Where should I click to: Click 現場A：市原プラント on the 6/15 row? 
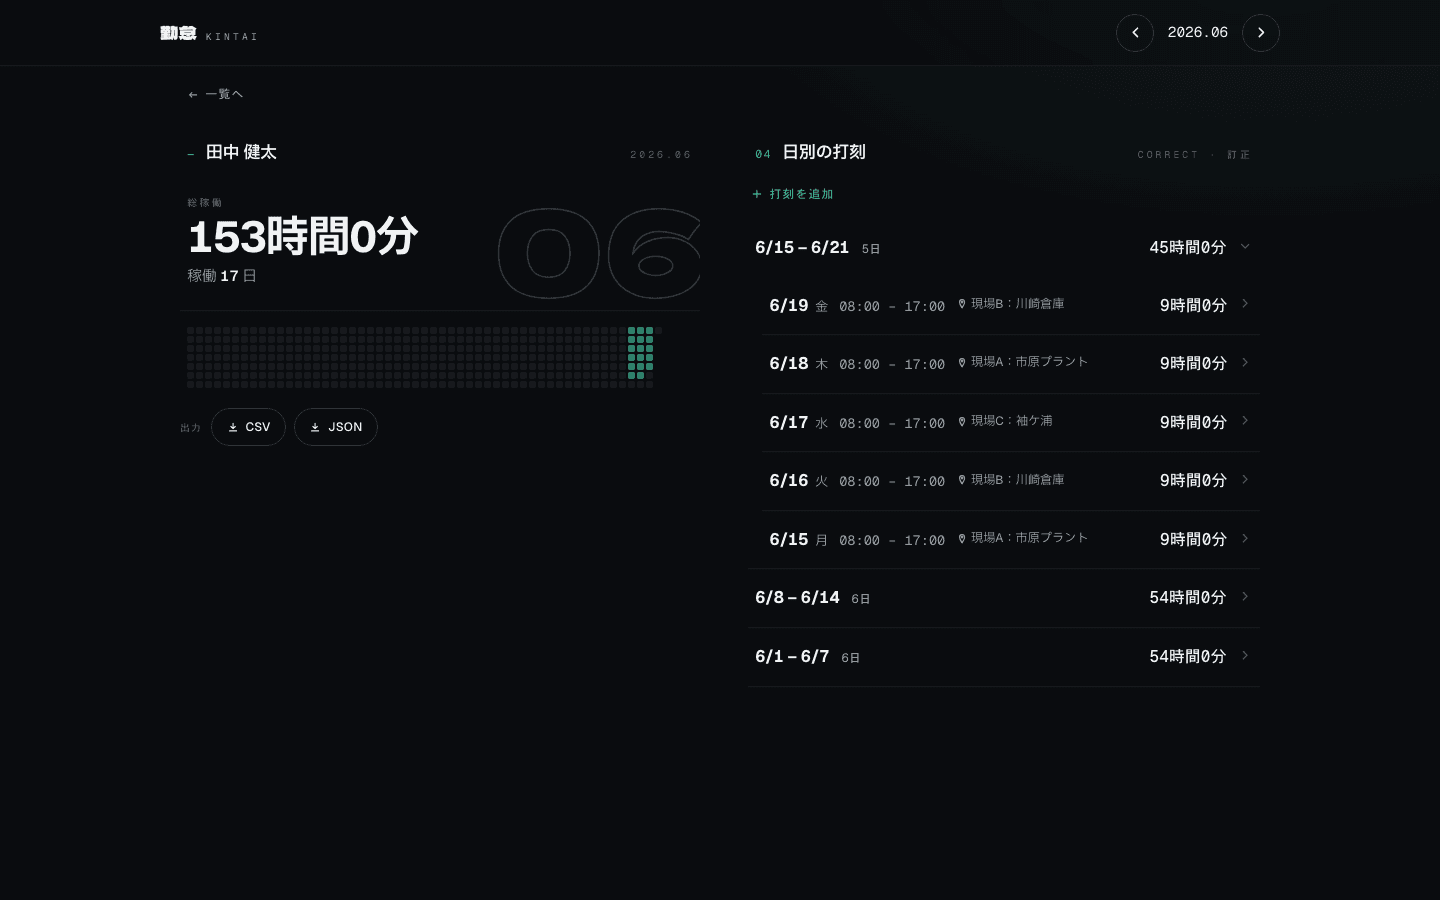pyautogui.click(x=1030, y=538)
